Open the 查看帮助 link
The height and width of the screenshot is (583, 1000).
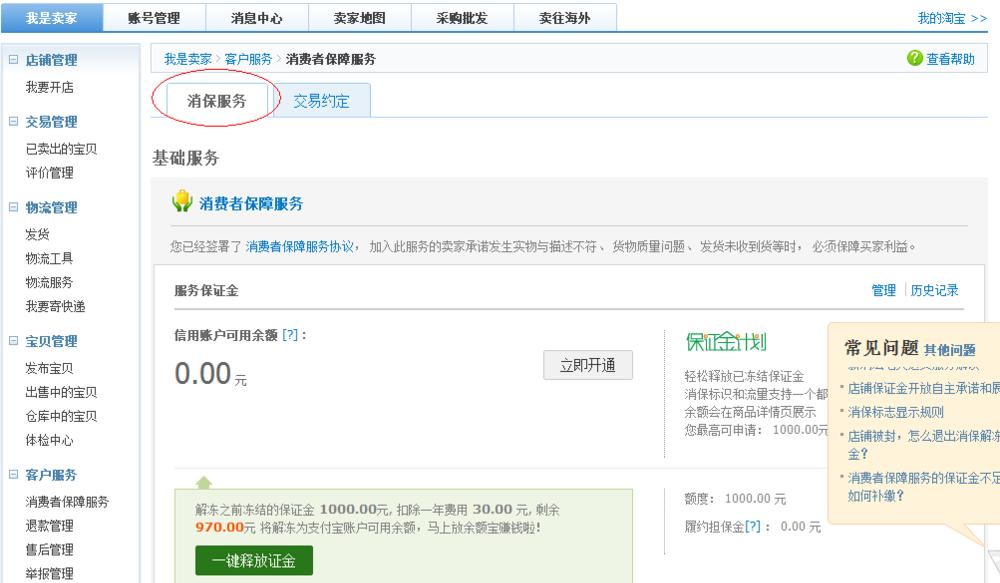[x=950, y=59]
